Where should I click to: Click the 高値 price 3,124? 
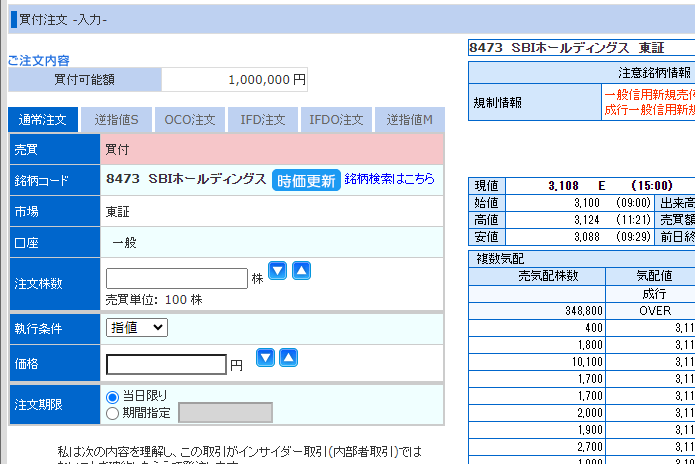pos(587,220)
